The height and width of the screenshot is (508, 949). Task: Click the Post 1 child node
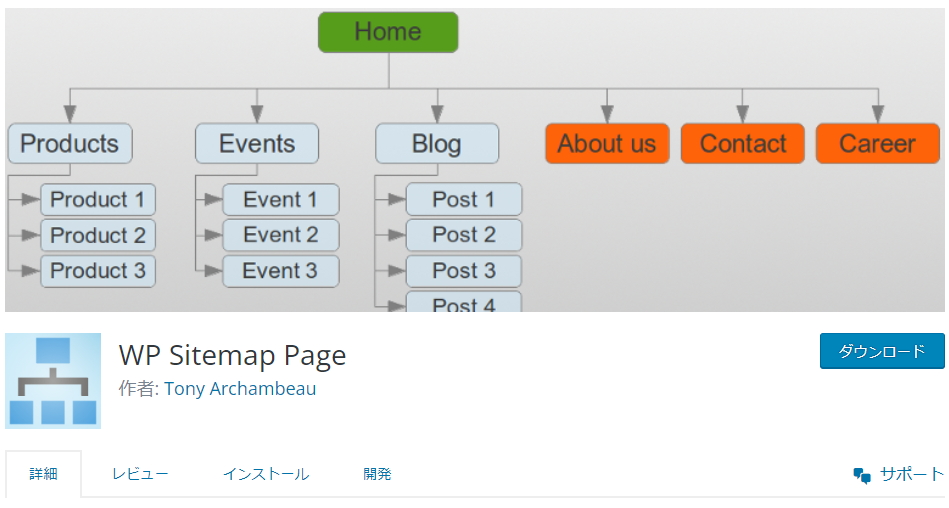(x=464, y=200)
